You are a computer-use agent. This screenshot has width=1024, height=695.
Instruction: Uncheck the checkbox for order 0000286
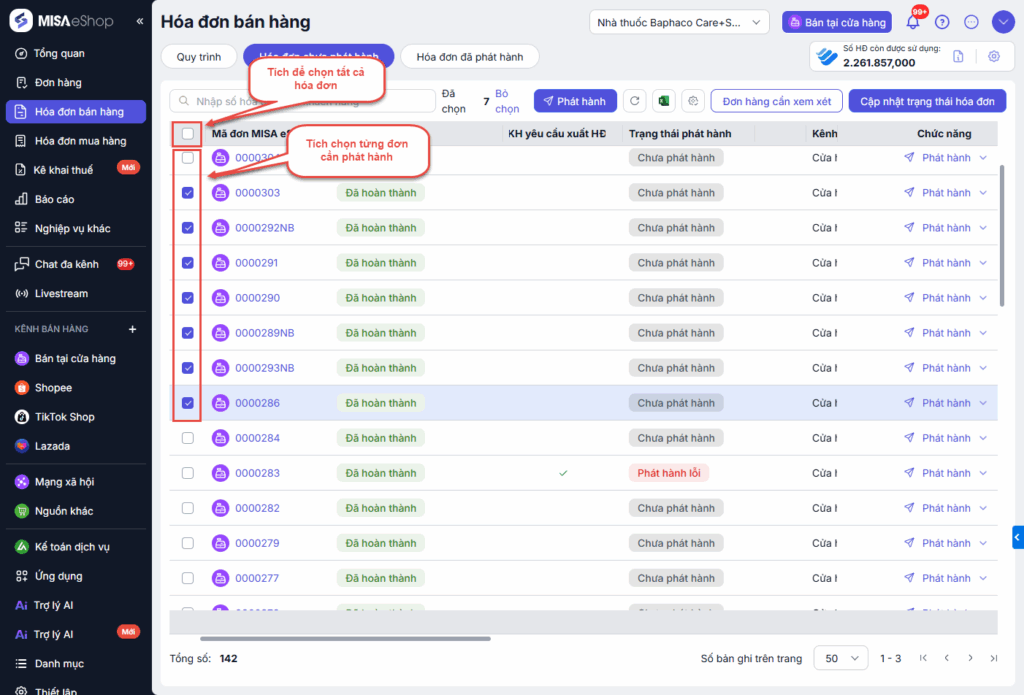point(188,403)
